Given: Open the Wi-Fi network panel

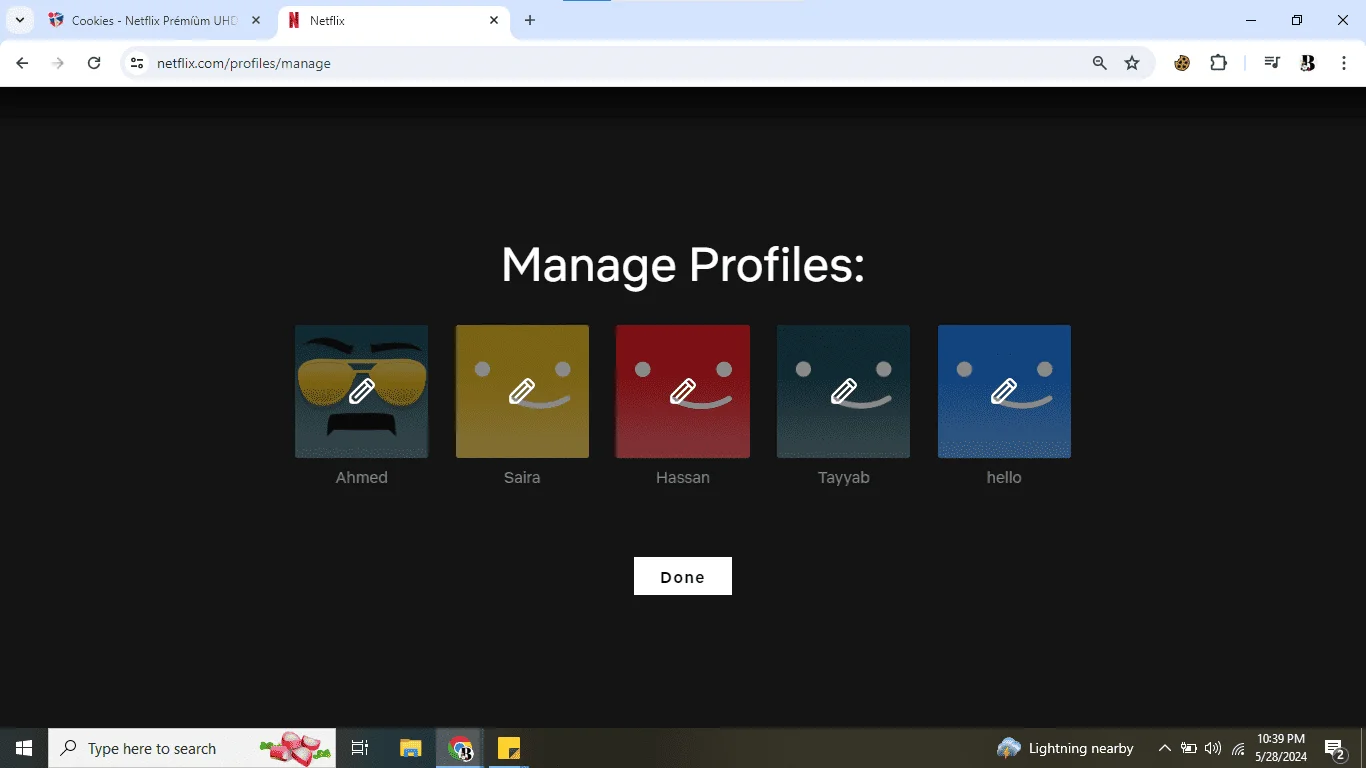Looking at the screenshot, I should 1238,748.
